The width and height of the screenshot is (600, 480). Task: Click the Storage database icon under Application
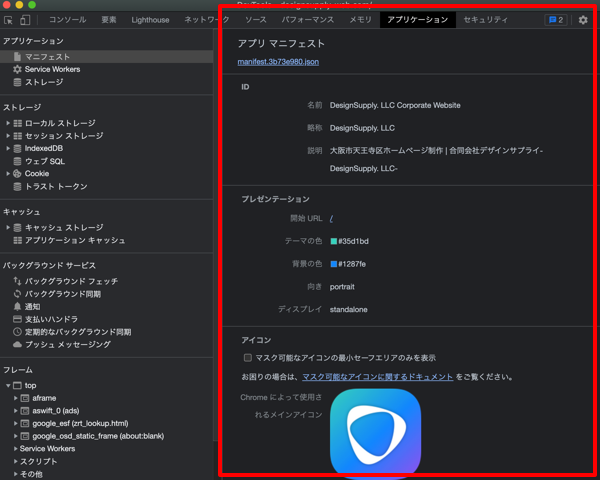17,82
